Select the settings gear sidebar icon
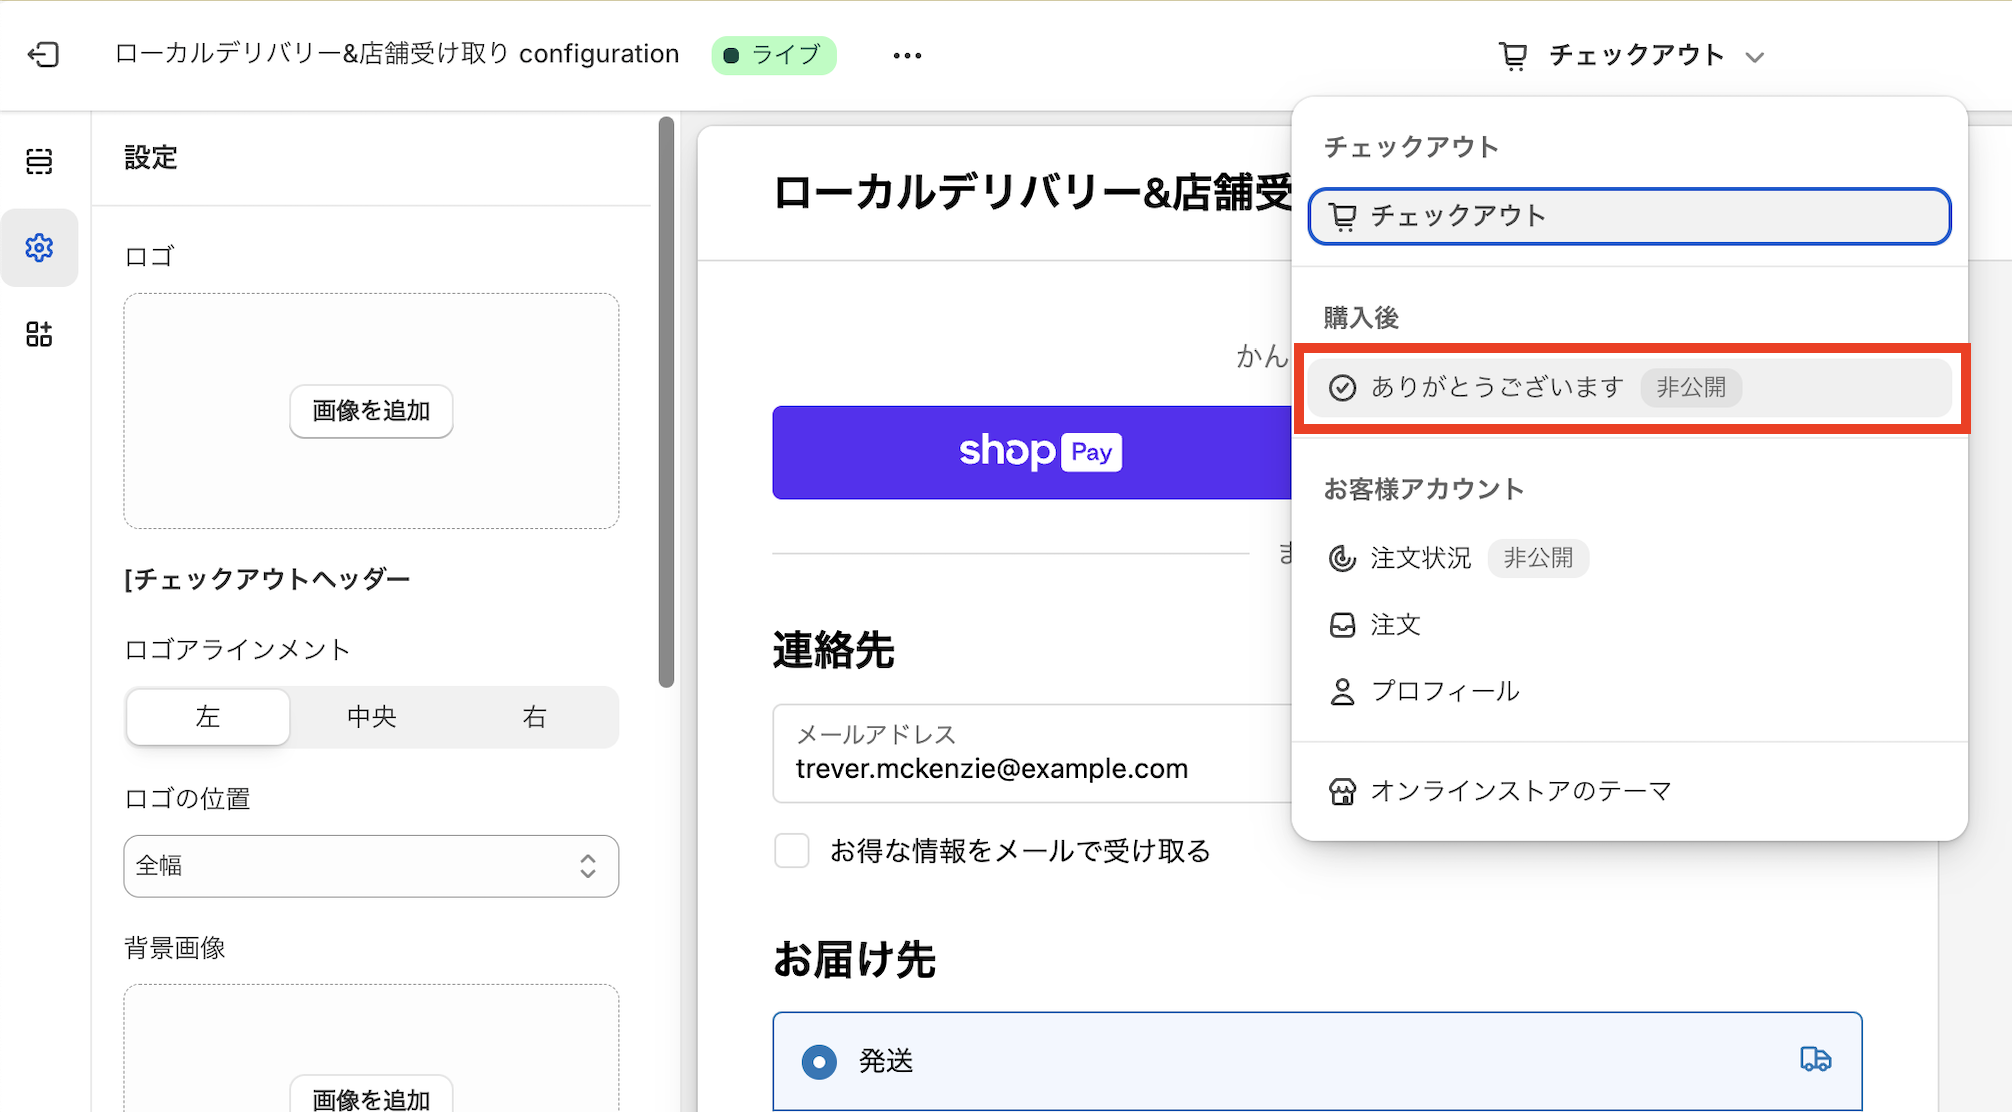 39,247
